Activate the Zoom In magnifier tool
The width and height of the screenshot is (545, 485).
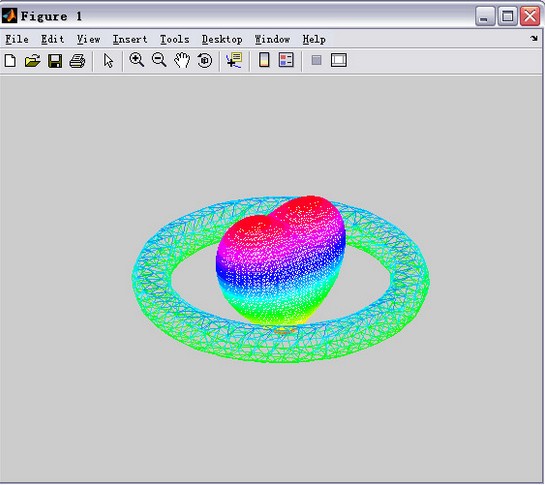[137, 60]
